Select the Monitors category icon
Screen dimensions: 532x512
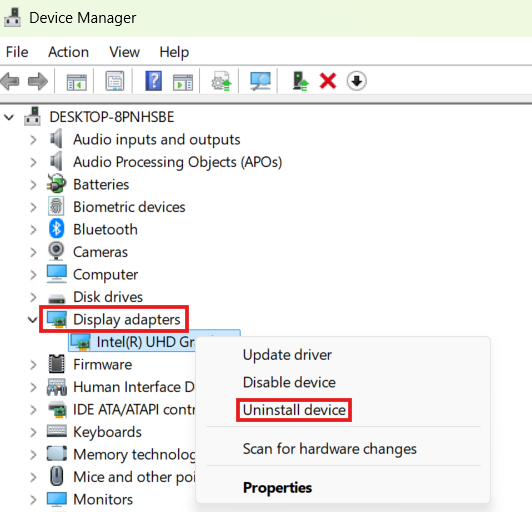click(57, 498)
